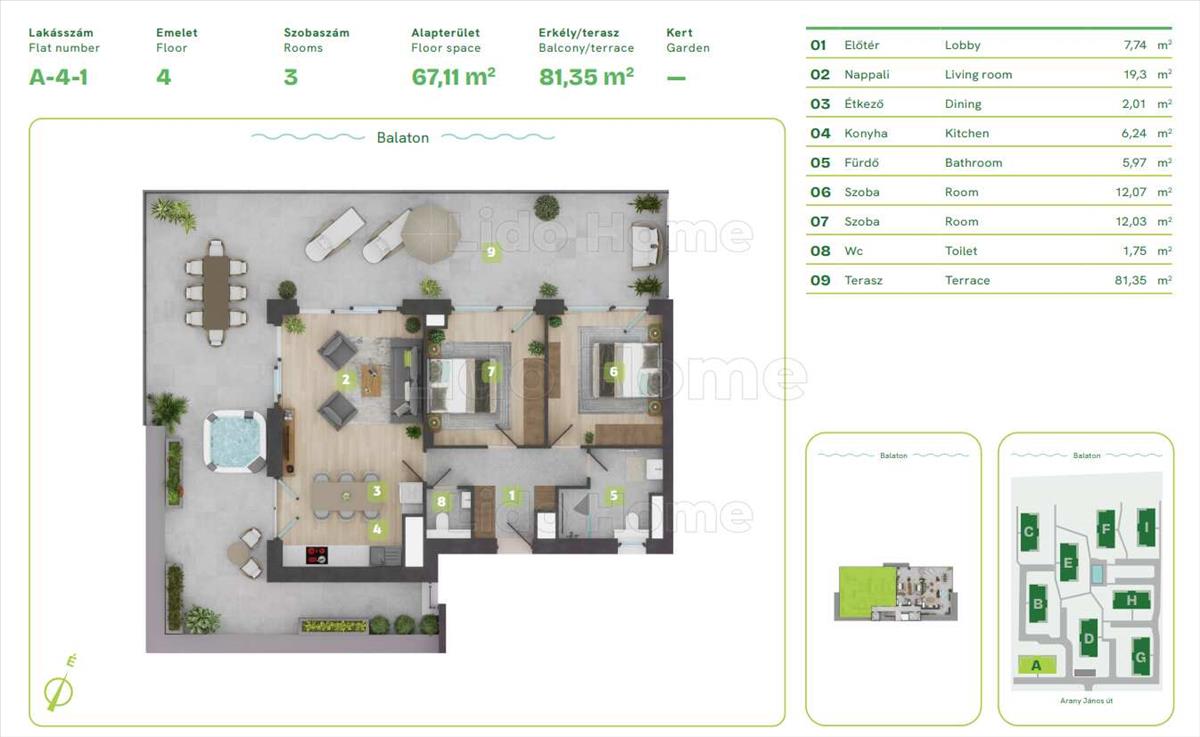
Task: Click room marker 3 in dining area
Action: pyautogui.click(x=376, y=491)
